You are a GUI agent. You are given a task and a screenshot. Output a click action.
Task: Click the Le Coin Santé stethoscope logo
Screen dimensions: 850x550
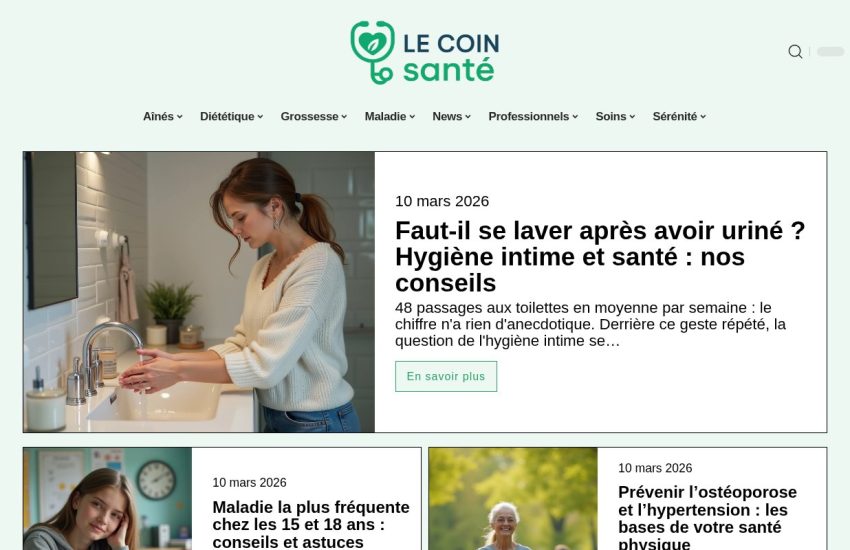[372, 53]
